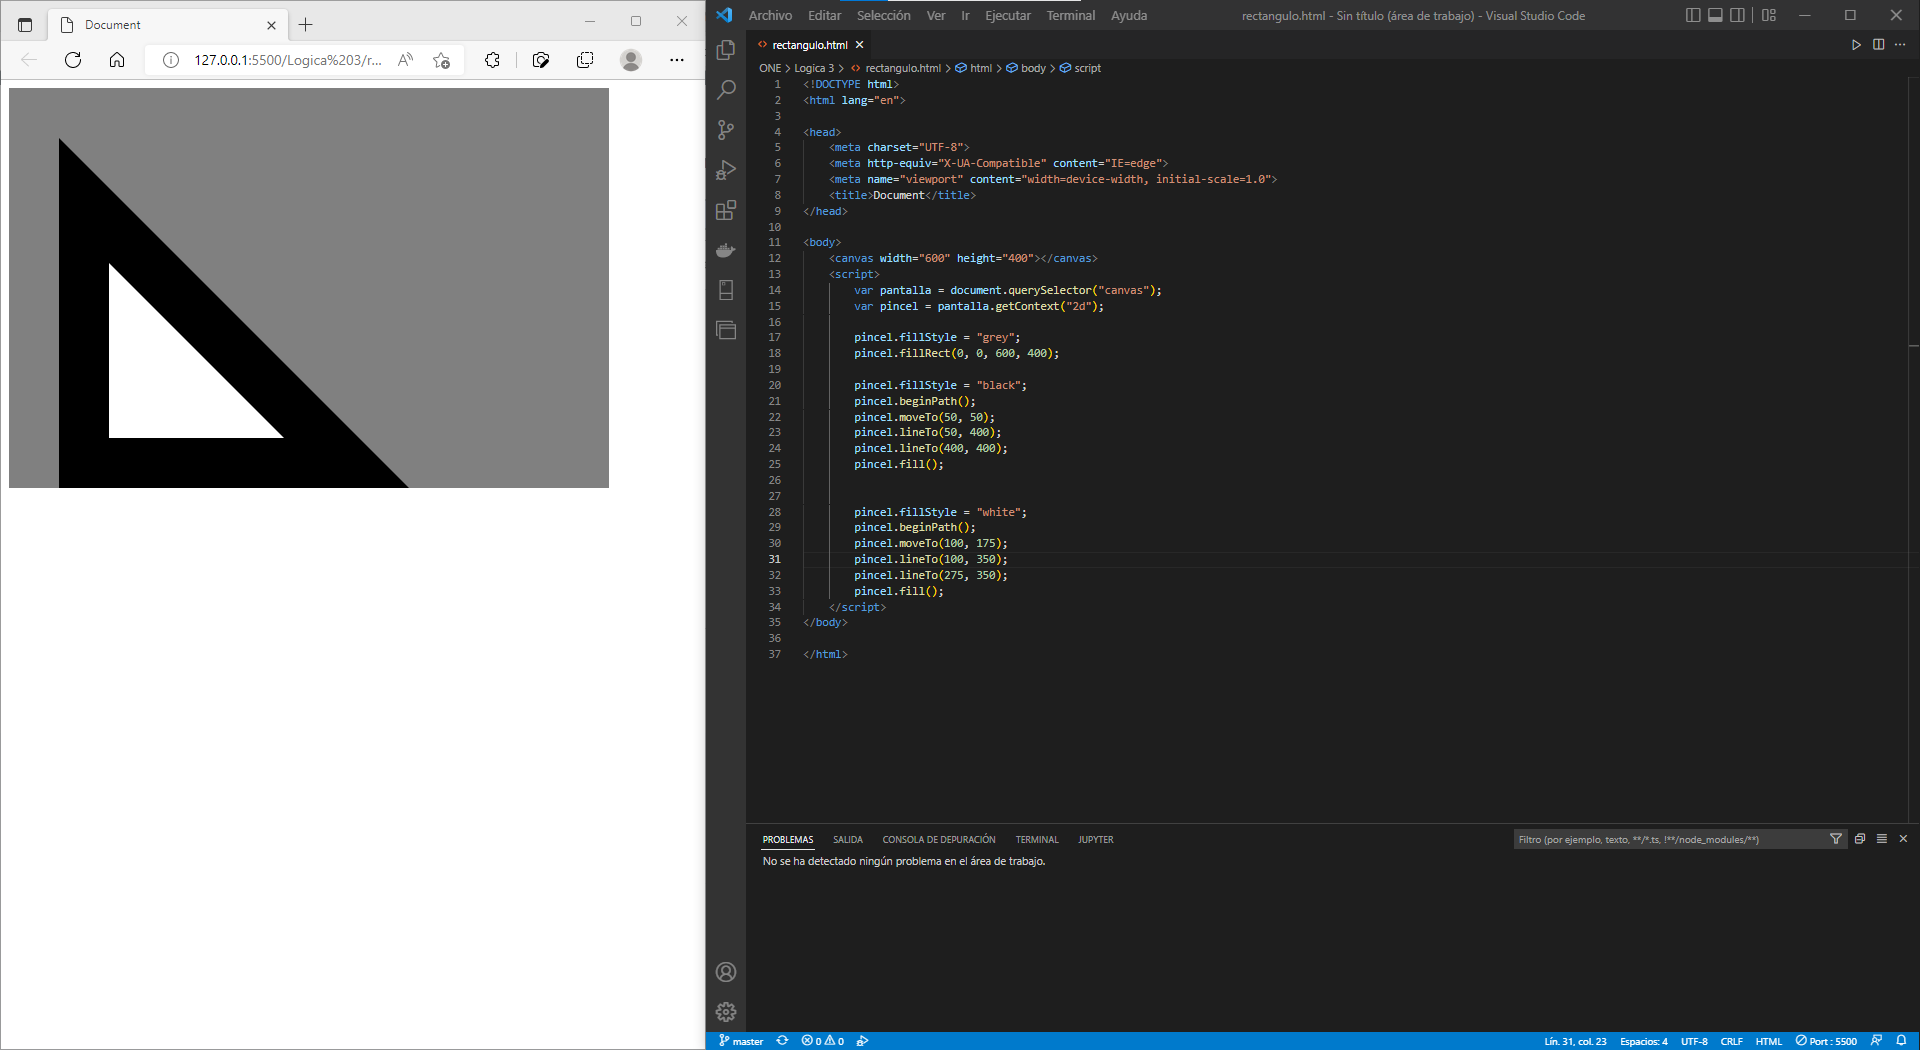Open notifications bell in status bar
Viewport: 1920px width, 1050px height.
pos(1901,1041)
